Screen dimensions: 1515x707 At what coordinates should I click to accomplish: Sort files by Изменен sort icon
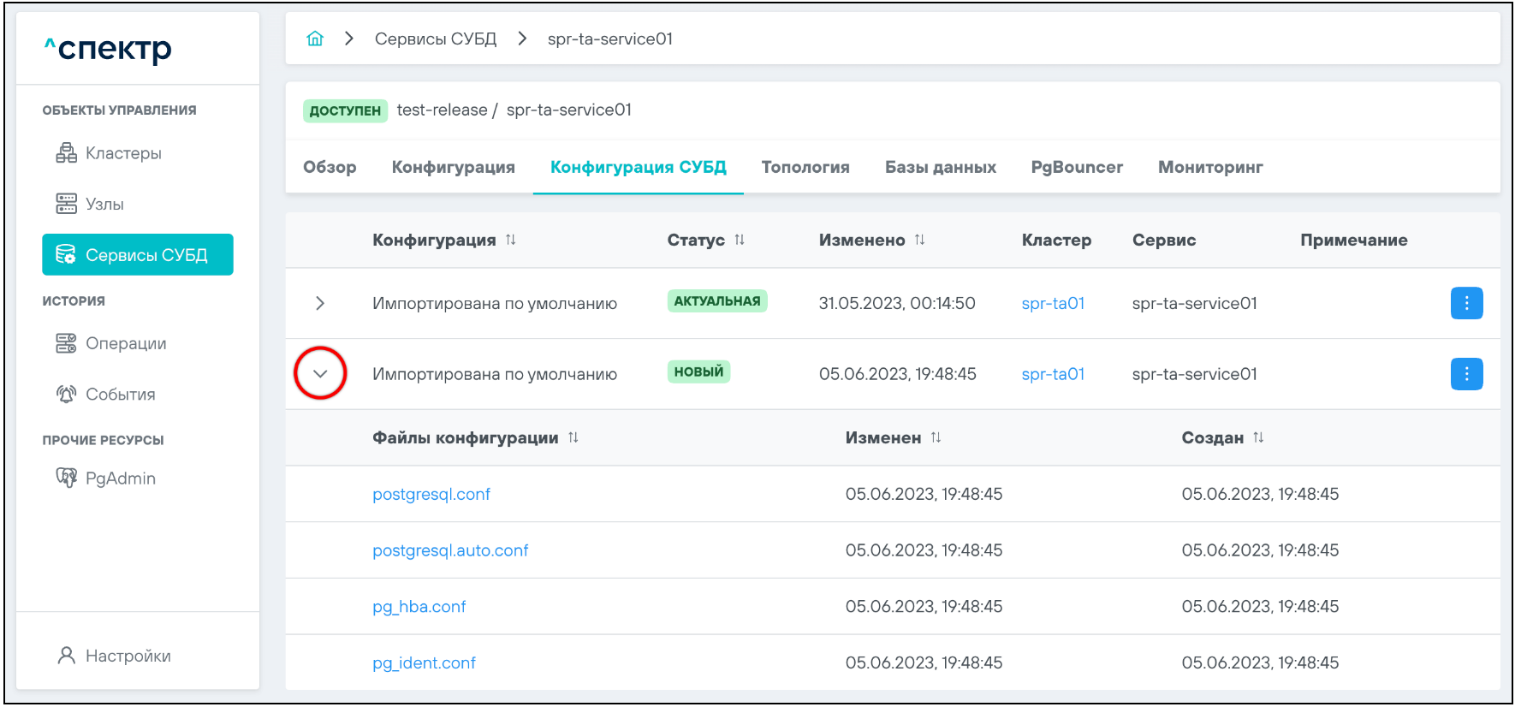coord(936,438)
